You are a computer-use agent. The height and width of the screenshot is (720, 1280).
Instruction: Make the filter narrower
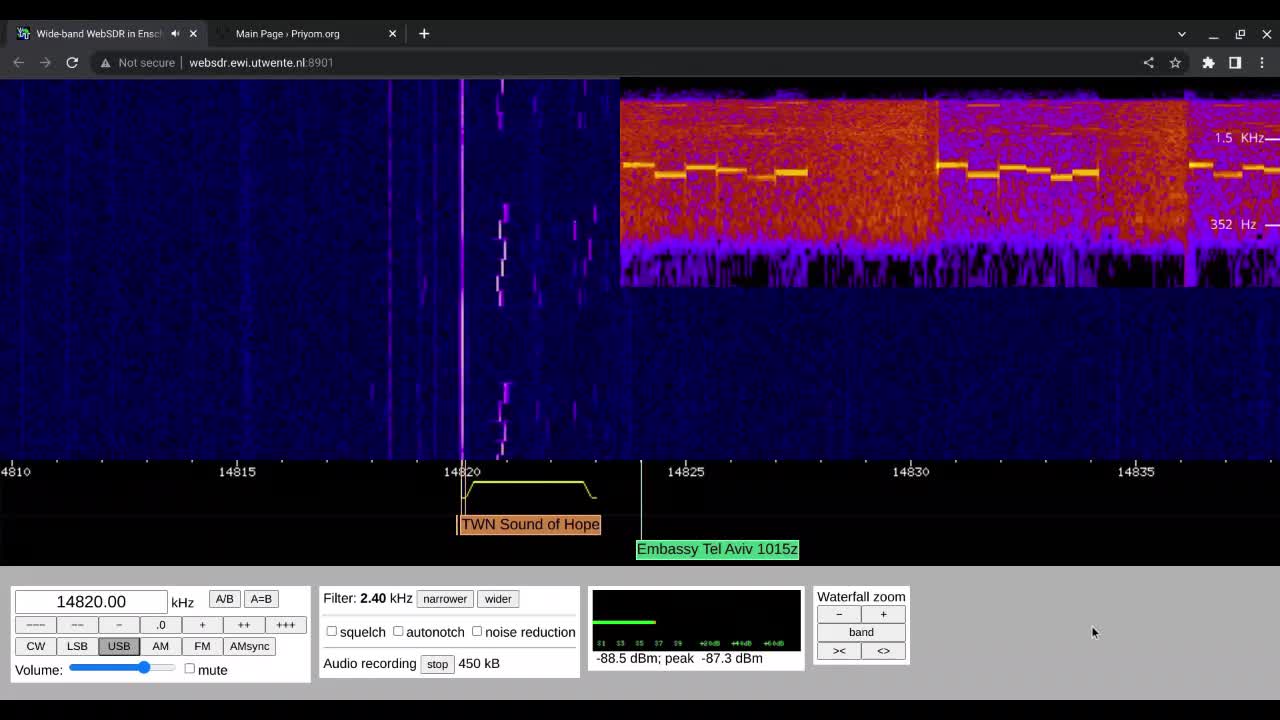coord(445,599)
